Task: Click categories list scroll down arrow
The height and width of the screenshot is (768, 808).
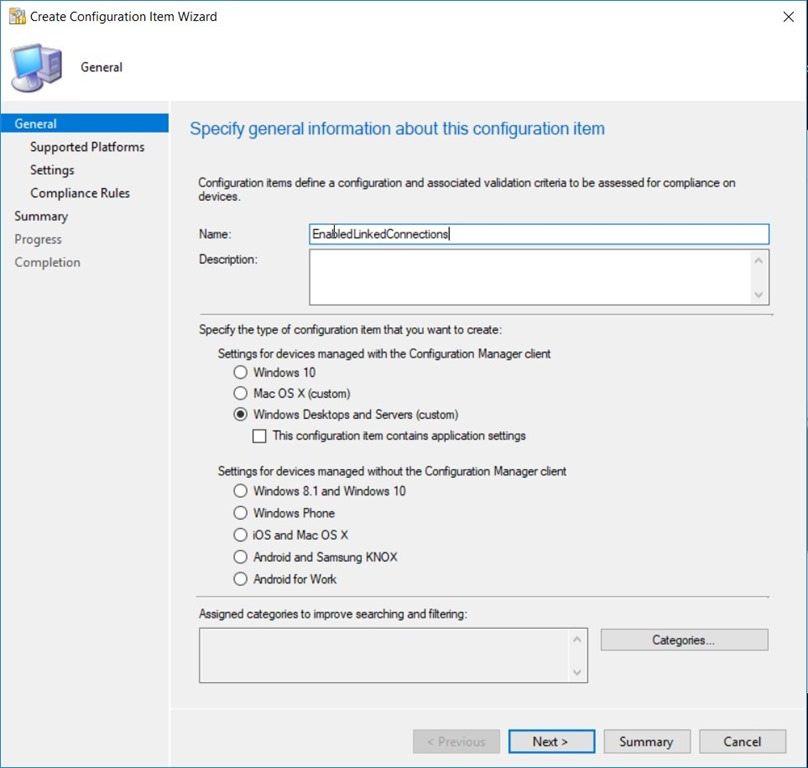Action: tap(577, 672)
